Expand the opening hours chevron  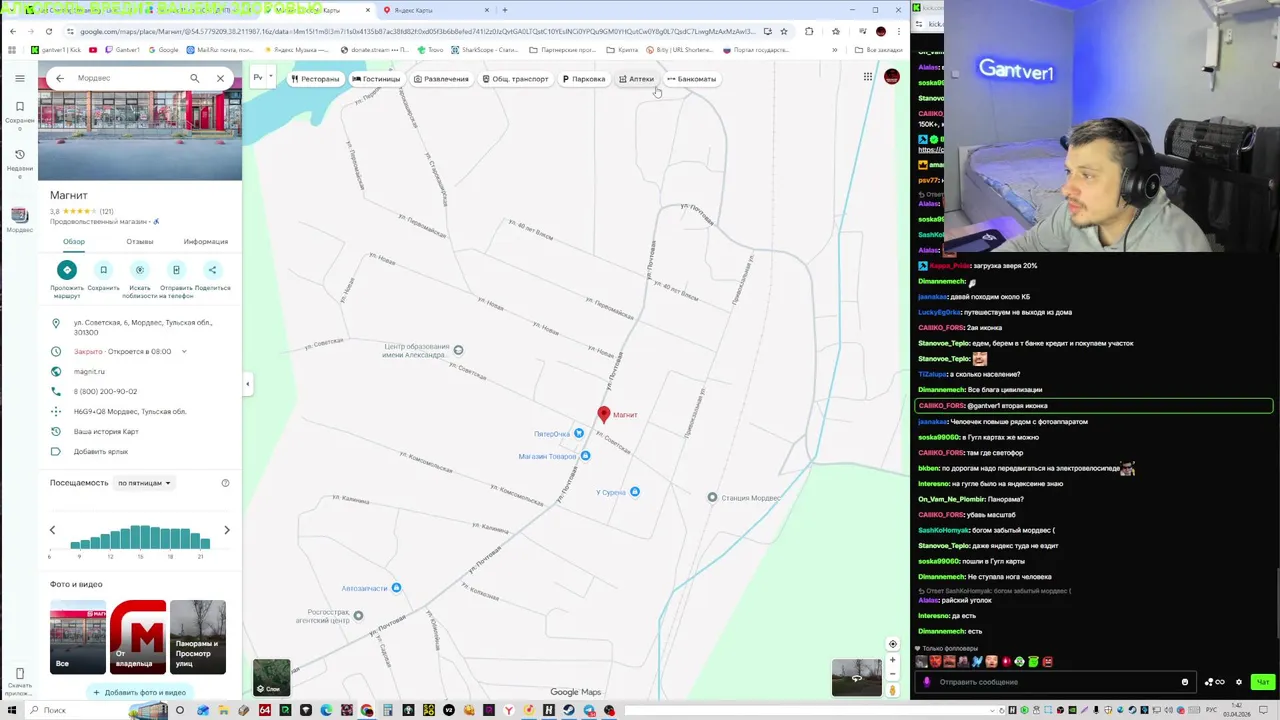184,352
